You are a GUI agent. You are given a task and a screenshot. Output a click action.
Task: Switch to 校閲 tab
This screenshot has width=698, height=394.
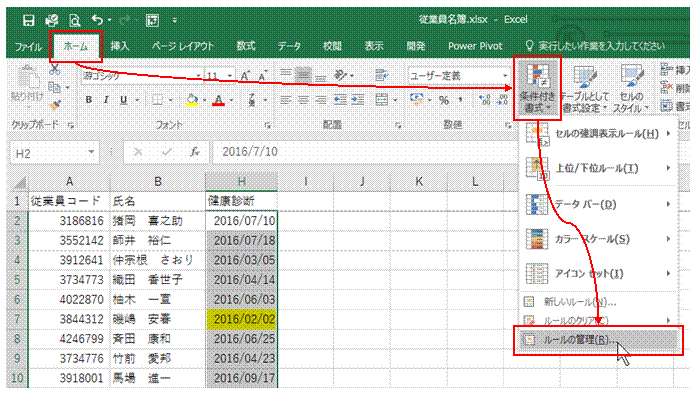click(332, 46)
